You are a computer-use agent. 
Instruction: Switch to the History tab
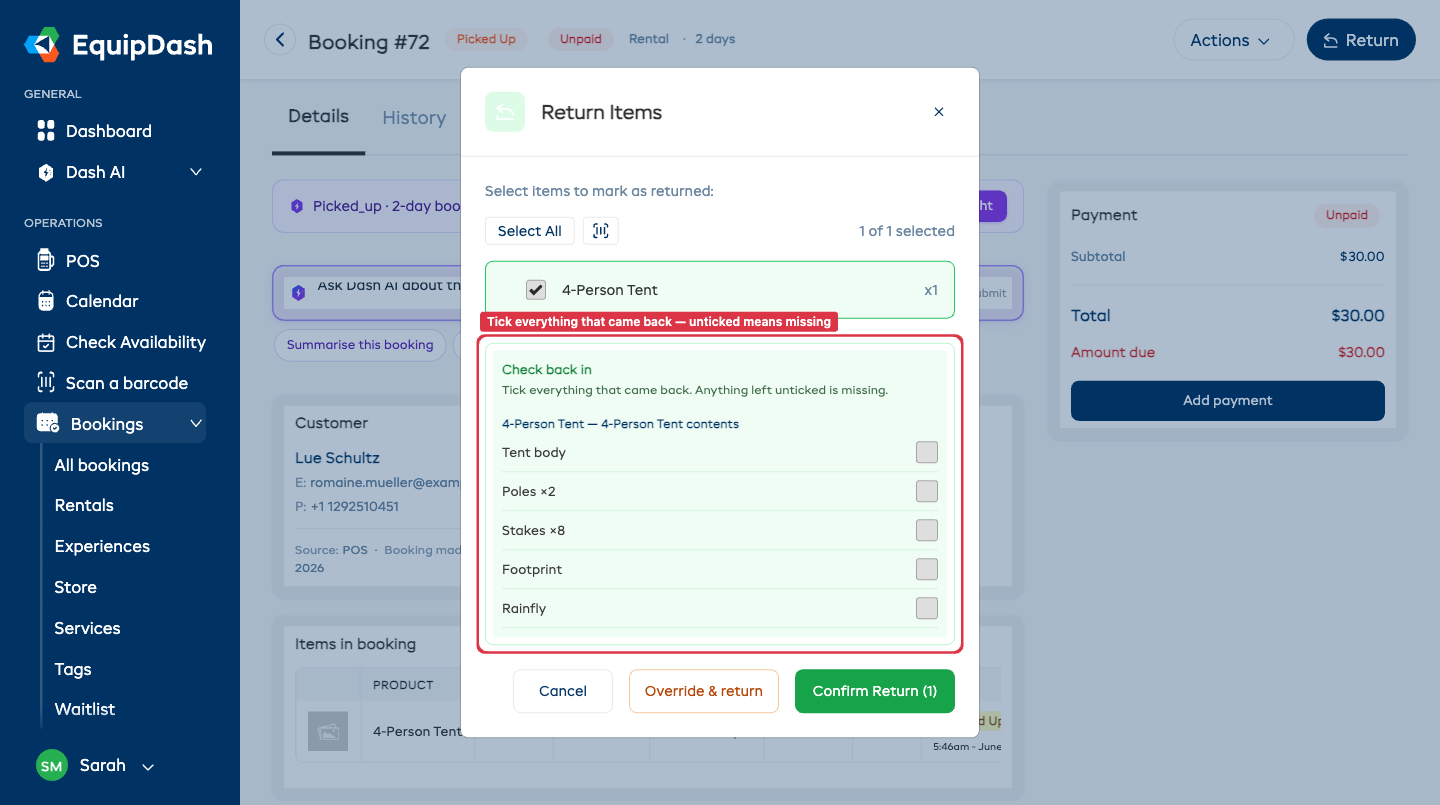pos(414,118)
